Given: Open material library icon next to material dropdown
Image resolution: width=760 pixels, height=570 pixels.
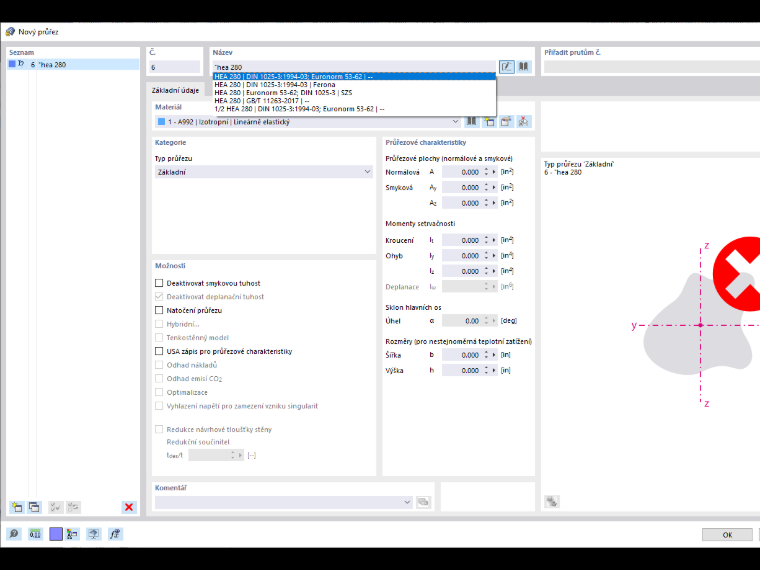Looking at the screenshot, I should 471,122.
